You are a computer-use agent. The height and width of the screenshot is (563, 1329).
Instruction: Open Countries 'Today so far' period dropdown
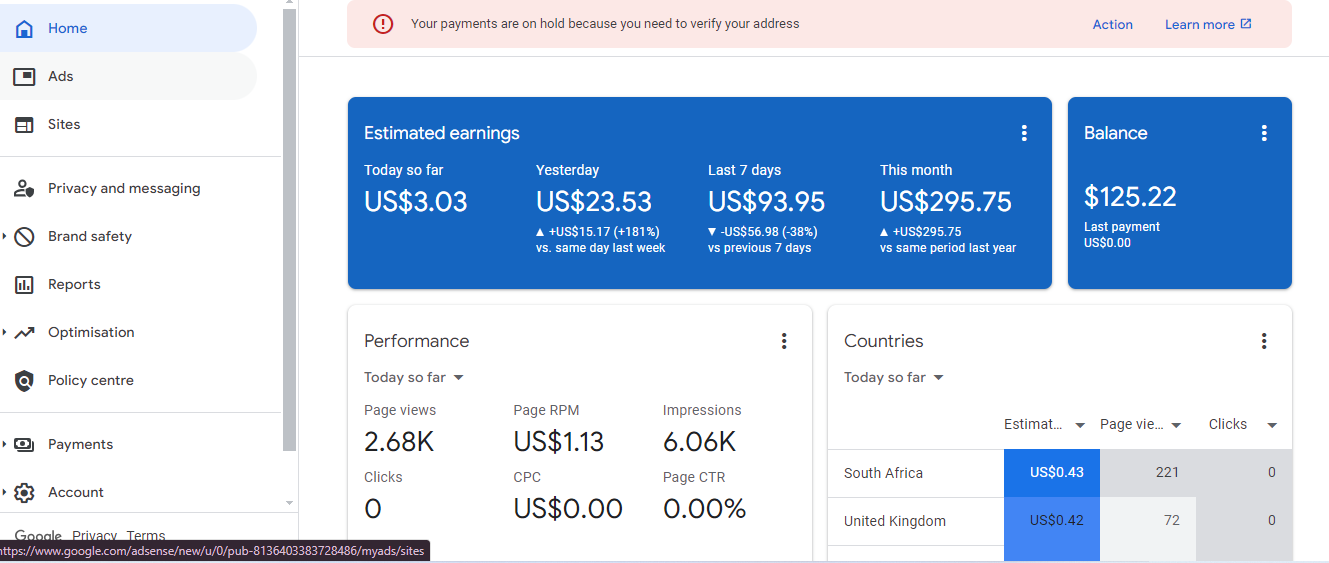click(x=894, y=377)
